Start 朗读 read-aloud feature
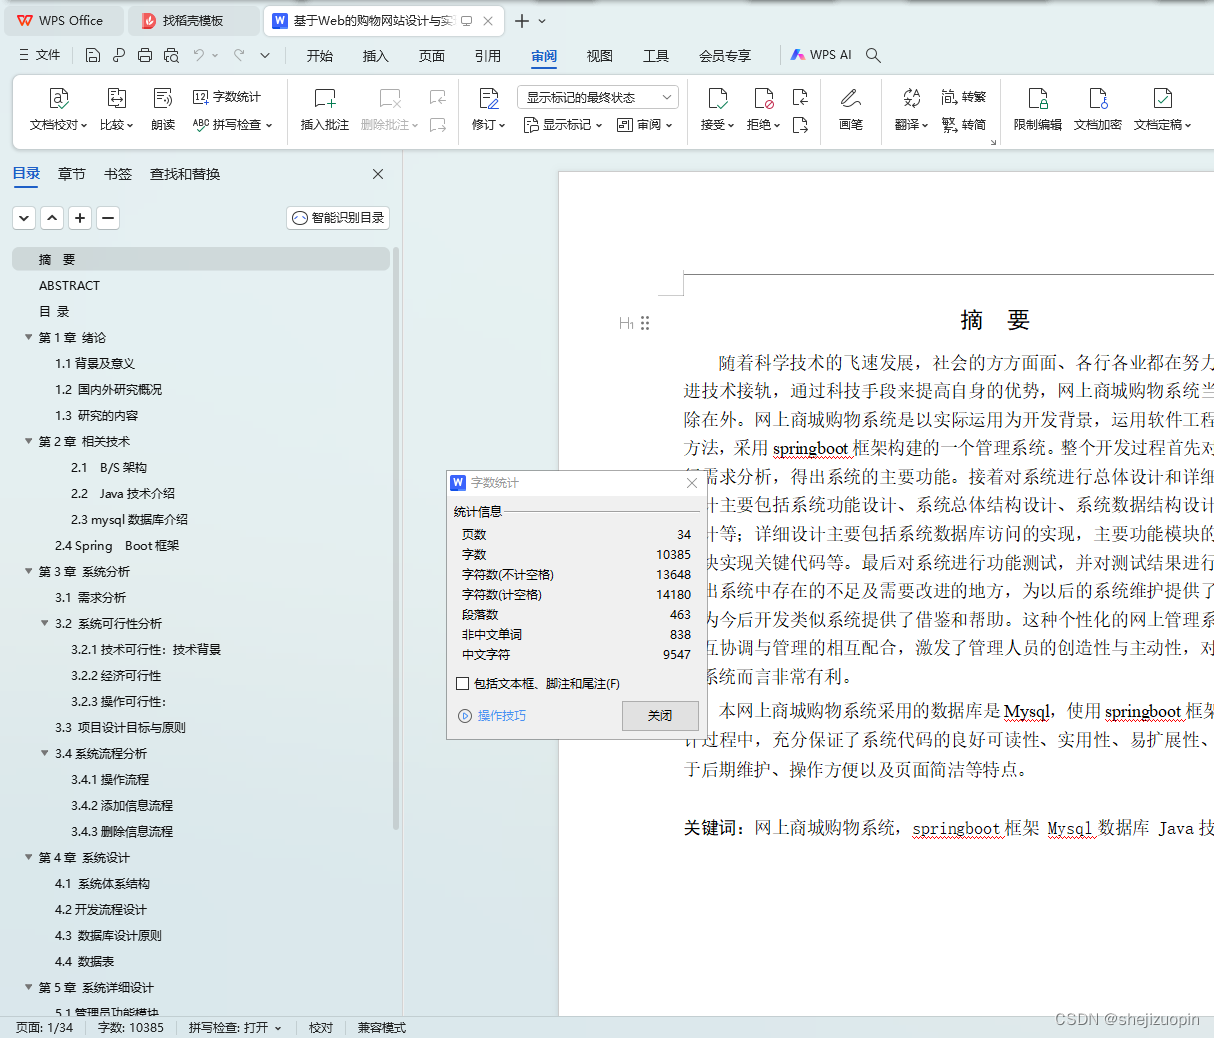 click(x=162, y=110)
